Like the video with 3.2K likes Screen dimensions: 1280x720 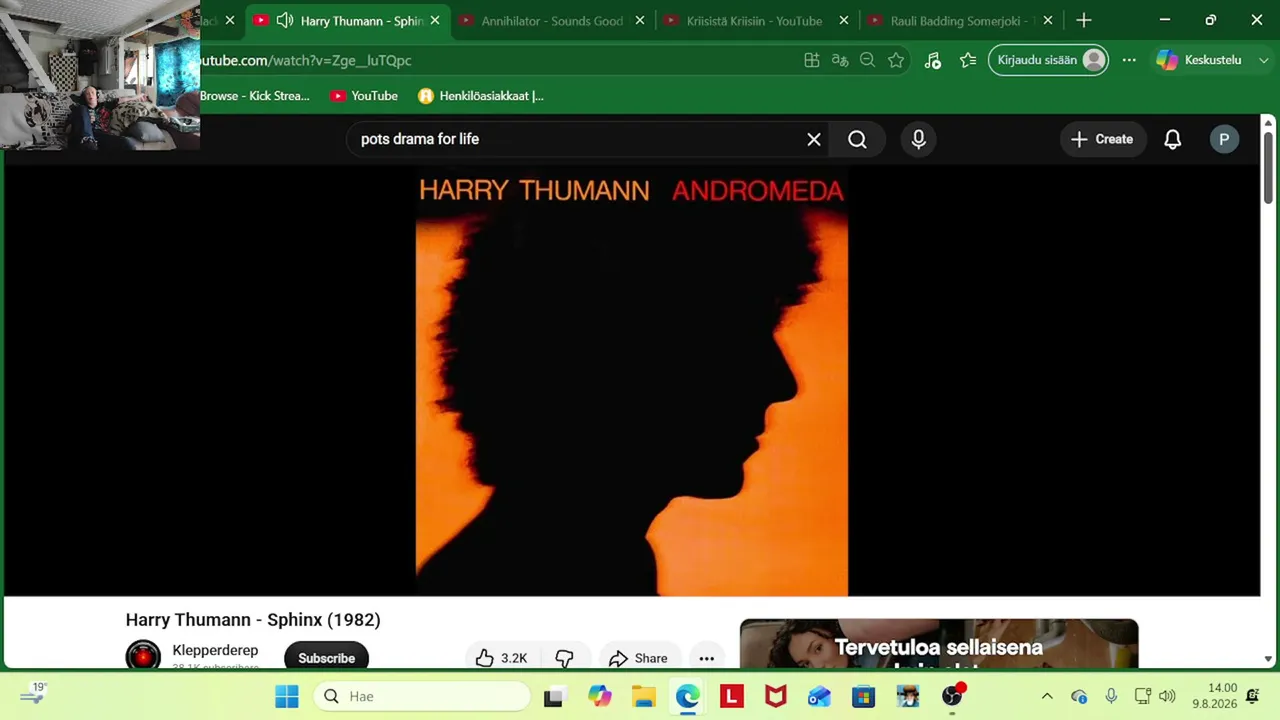pos(501,657)
